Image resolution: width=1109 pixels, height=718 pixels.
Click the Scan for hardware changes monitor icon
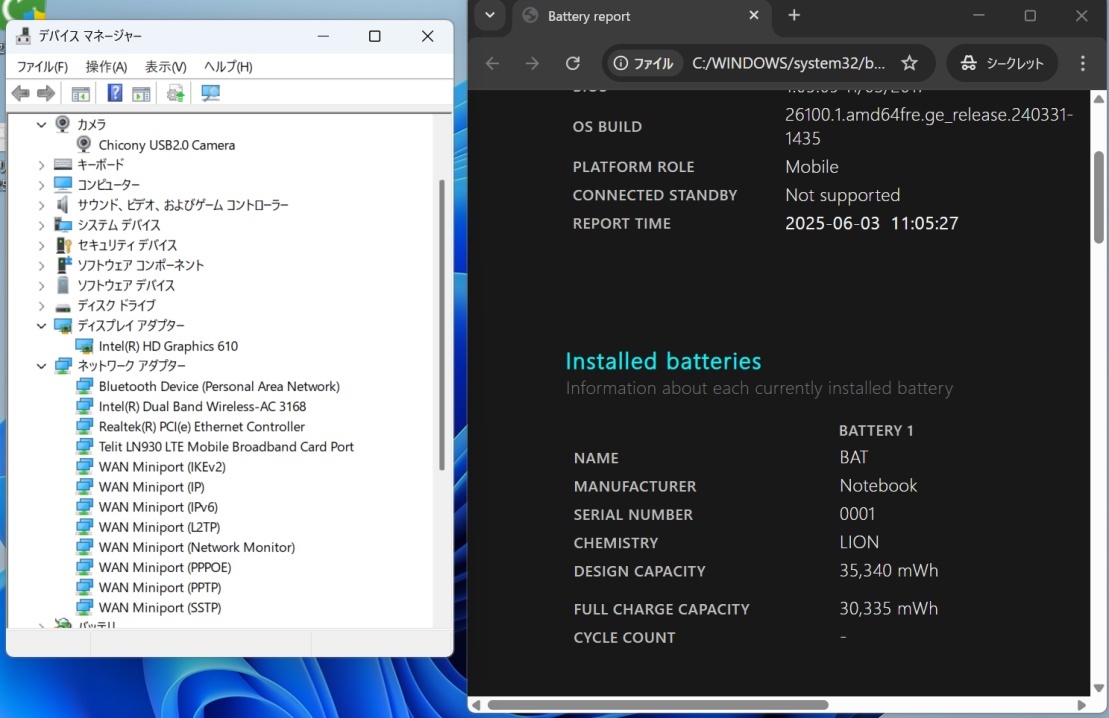(x=210, y=93)
